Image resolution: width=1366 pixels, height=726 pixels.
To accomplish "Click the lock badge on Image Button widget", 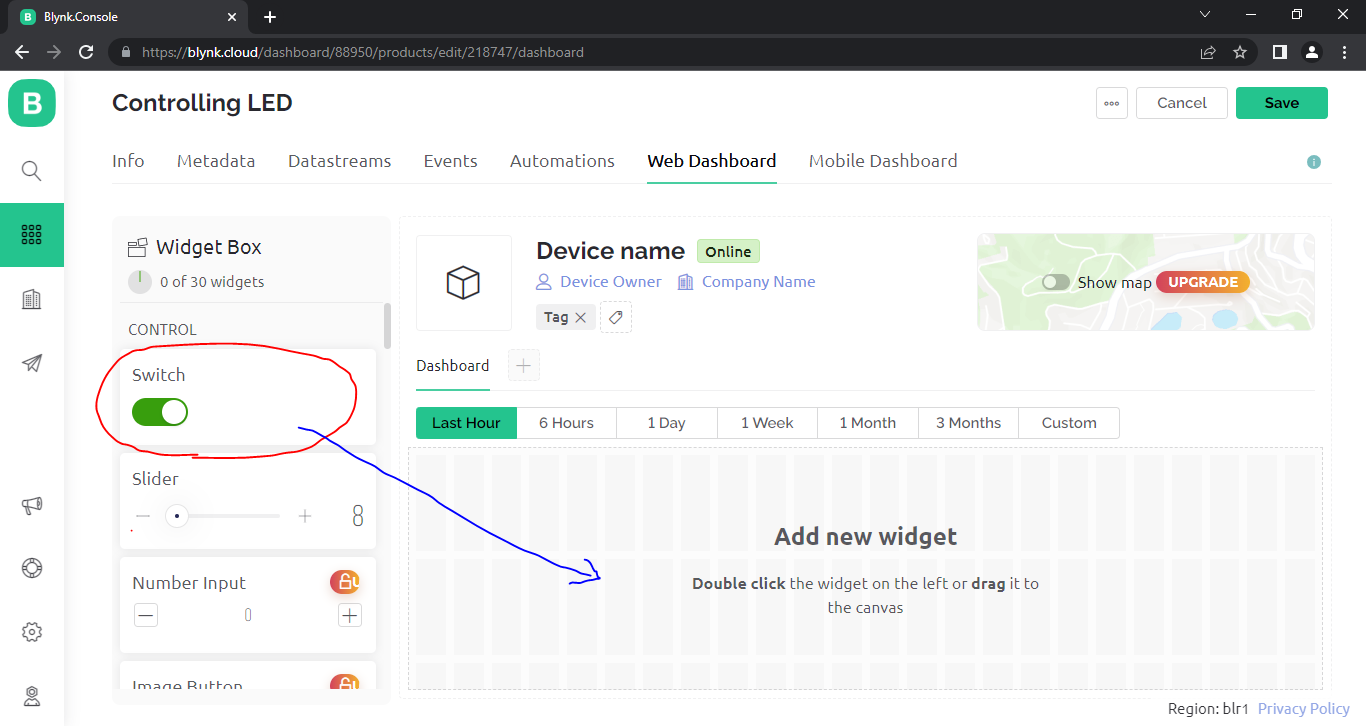I will click(346, 683).
